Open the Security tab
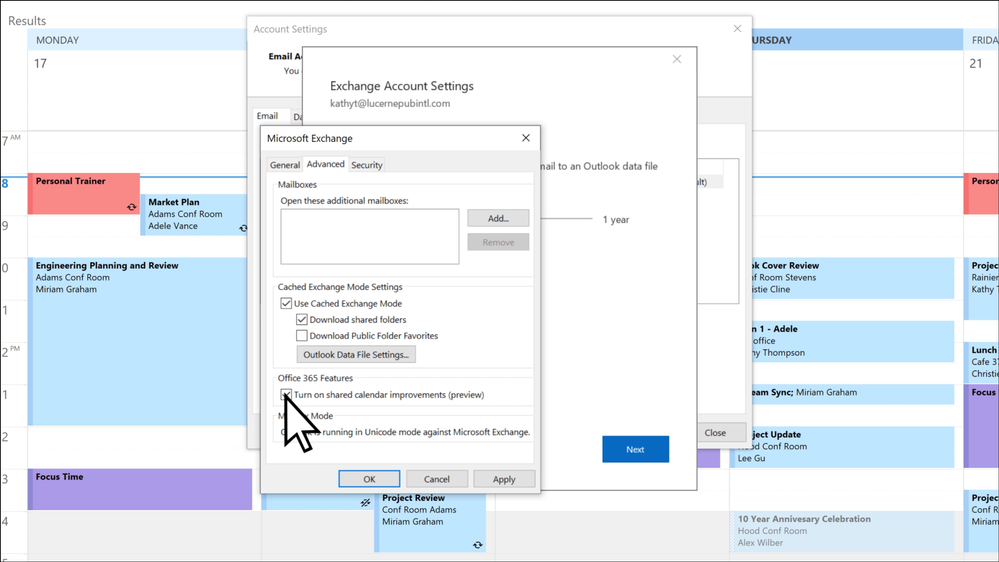 (366, 165)
